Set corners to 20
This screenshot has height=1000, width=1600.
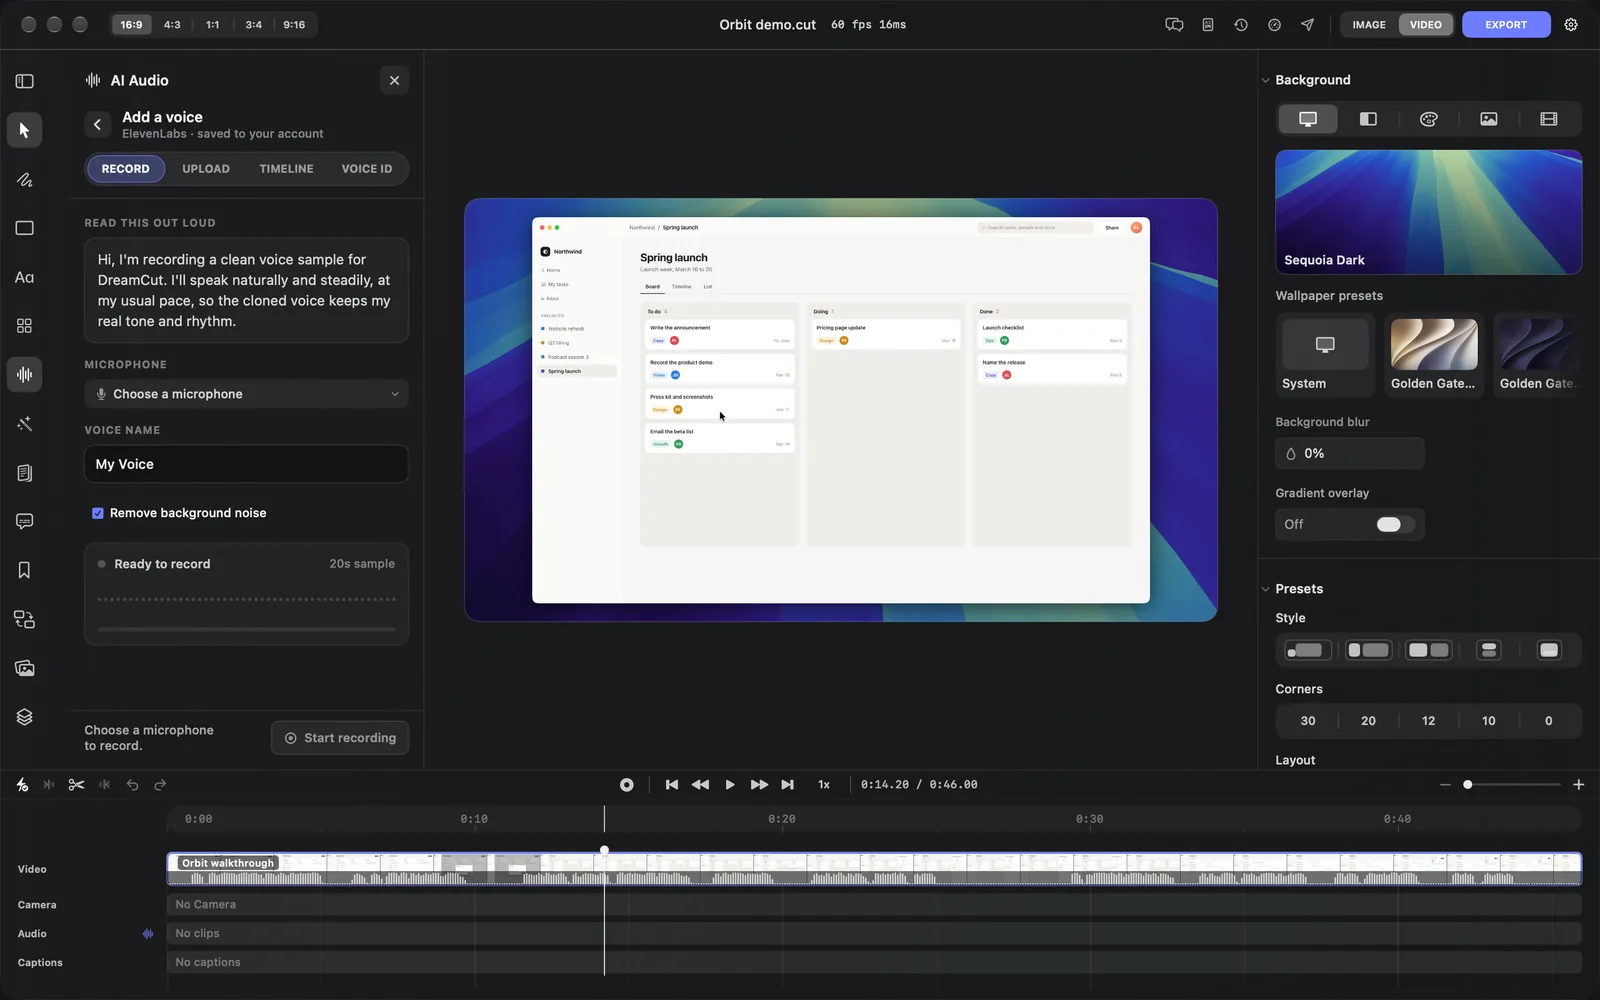pyautogui.click(x=1368, y=721)
